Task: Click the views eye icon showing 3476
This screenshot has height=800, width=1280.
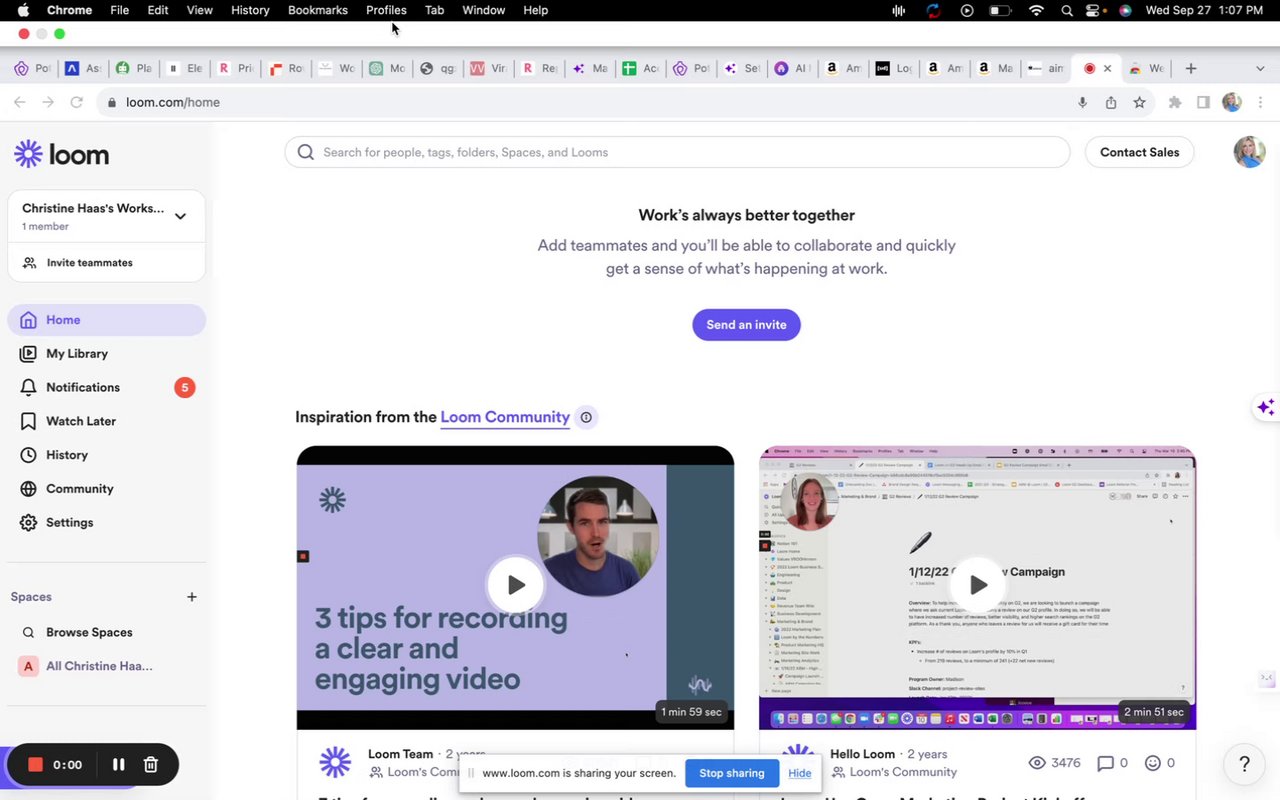Action: click(1037, 763)
